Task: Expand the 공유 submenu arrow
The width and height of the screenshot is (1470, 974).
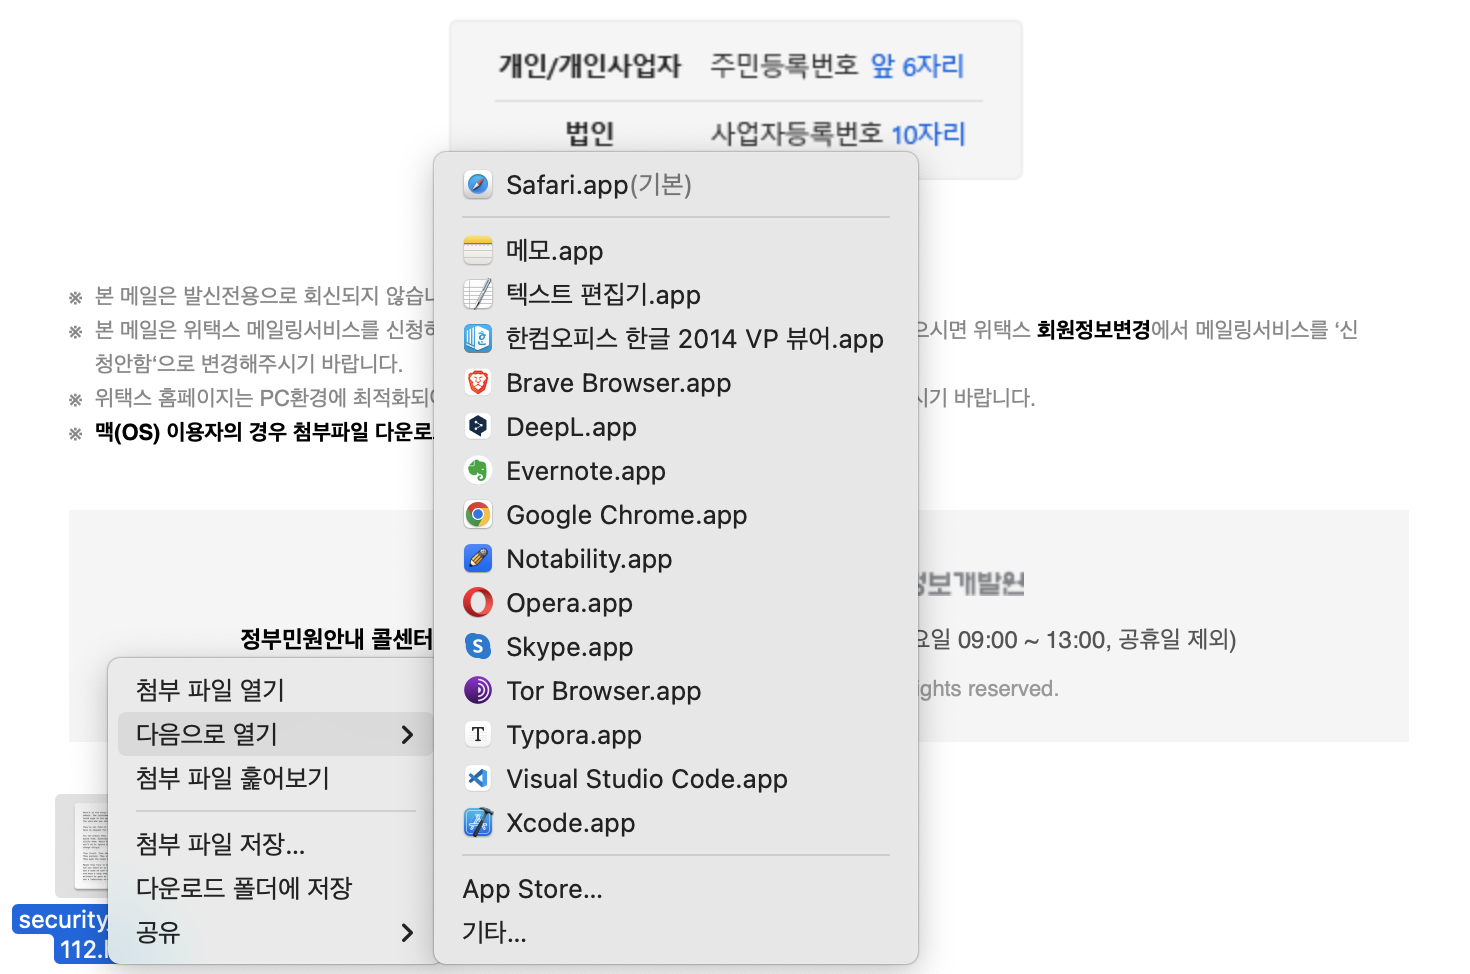Action: click(x=407, y=932)
